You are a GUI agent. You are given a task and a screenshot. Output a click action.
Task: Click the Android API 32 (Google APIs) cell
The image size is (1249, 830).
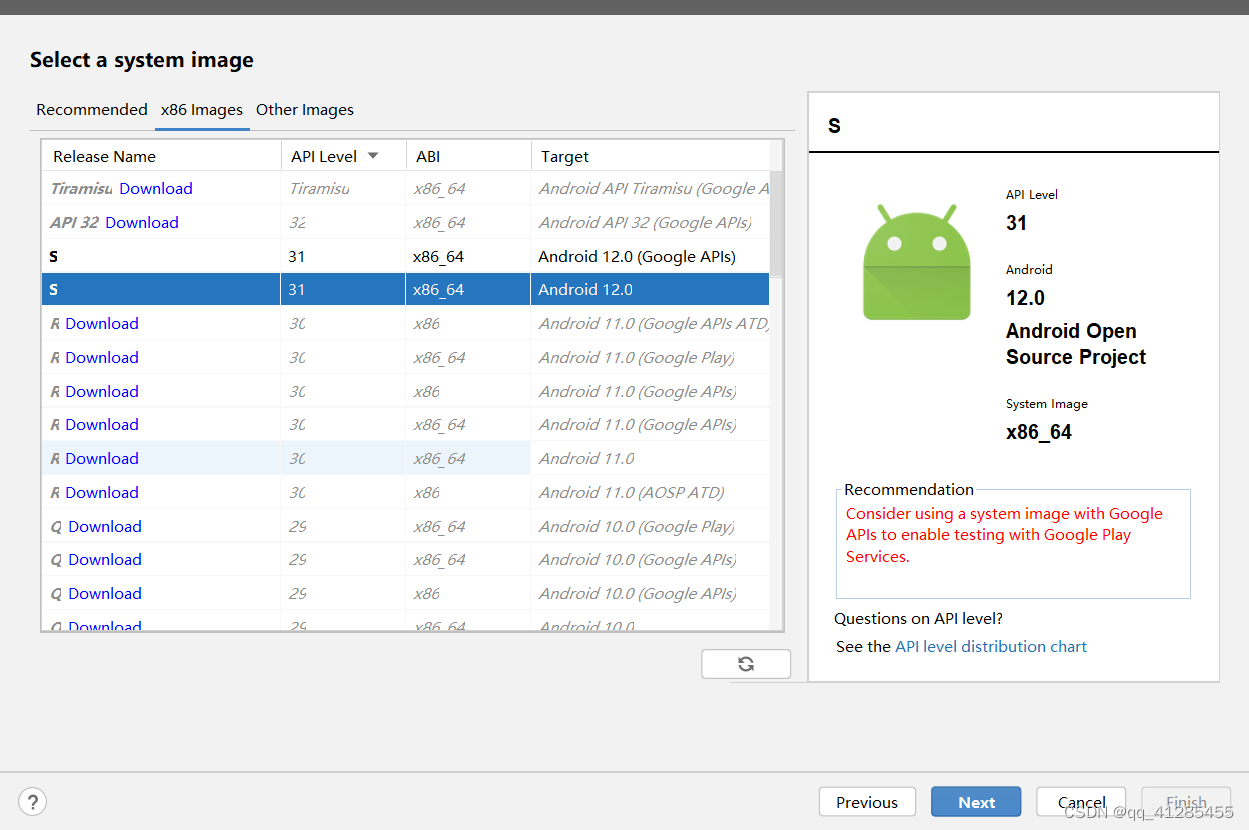point(651,223)
